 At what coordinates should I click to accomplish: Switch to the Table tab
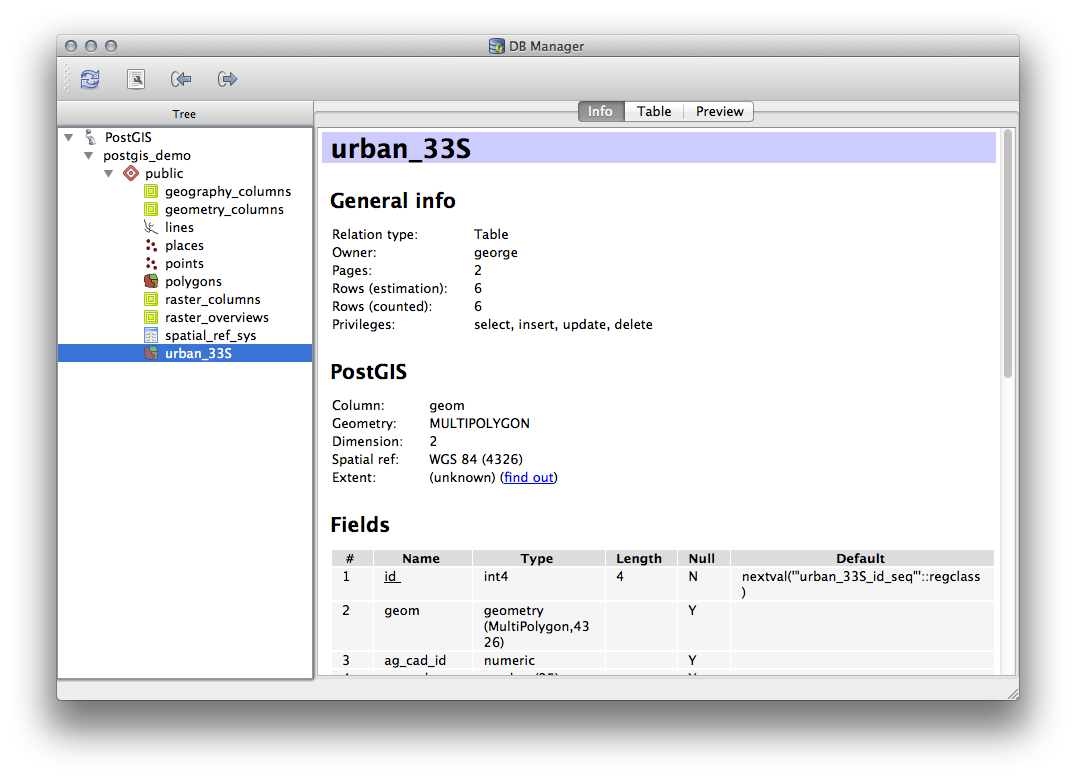click(x=654, y=111)
